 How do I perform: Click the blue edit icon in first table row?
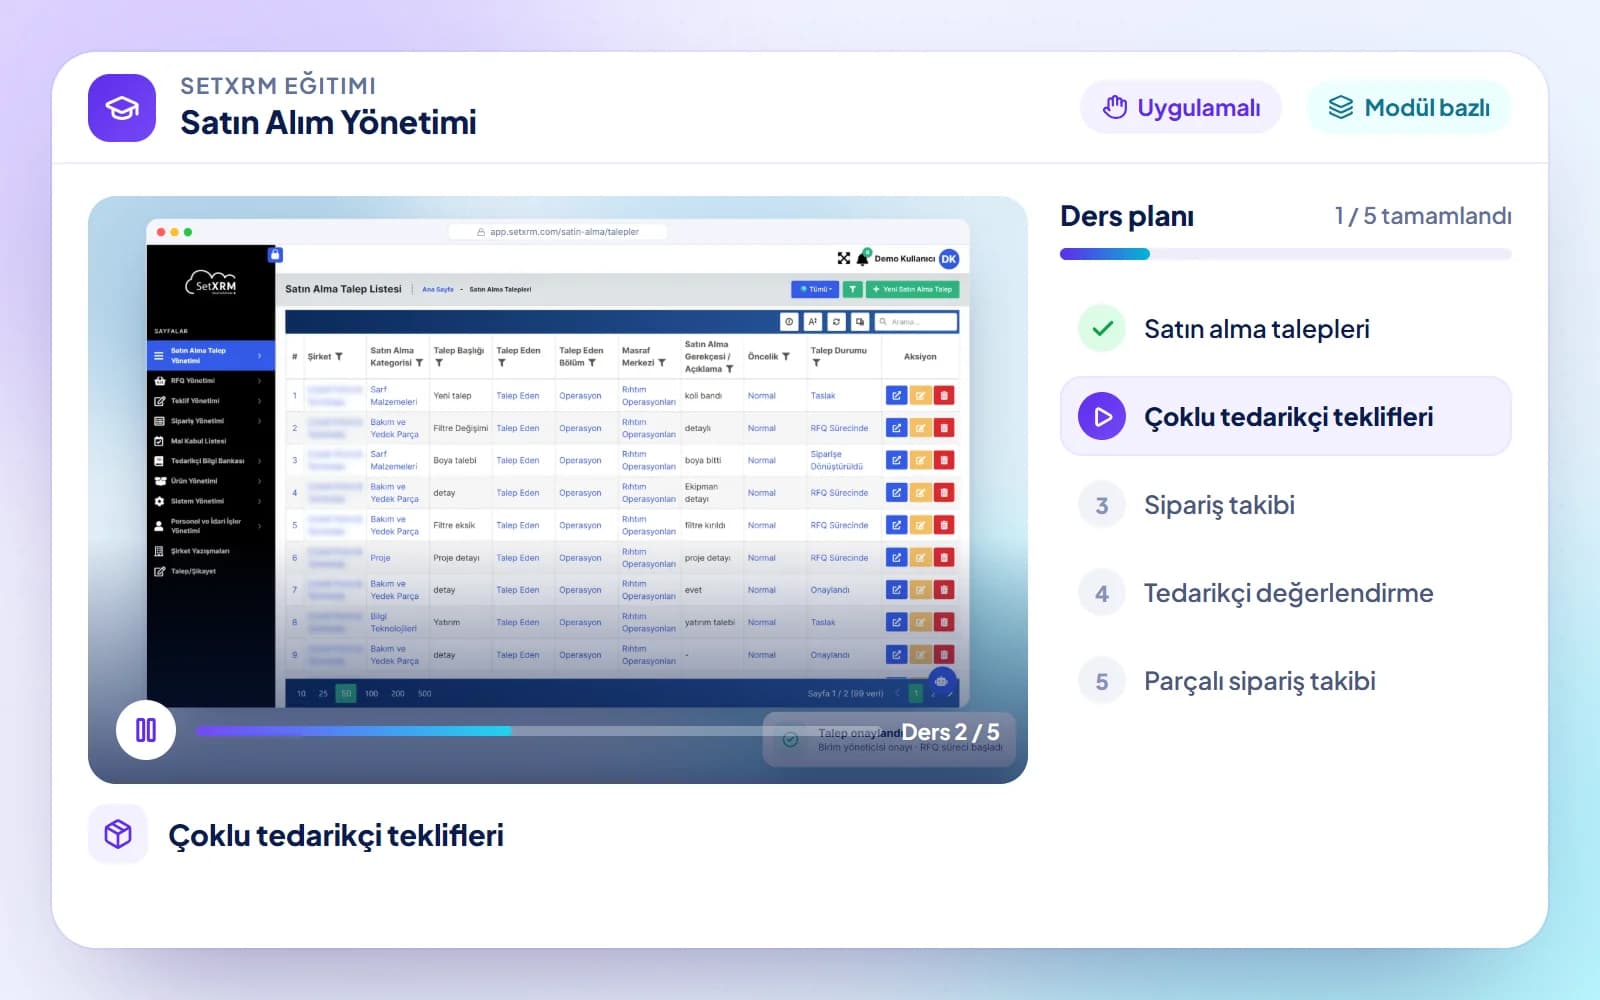click(x=896, y=396)
